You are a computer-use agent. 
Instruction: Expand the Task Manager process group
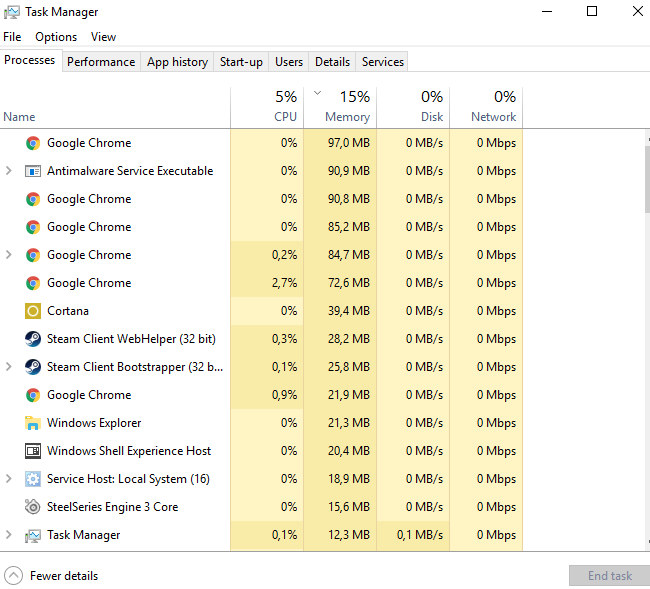[8, 535]
